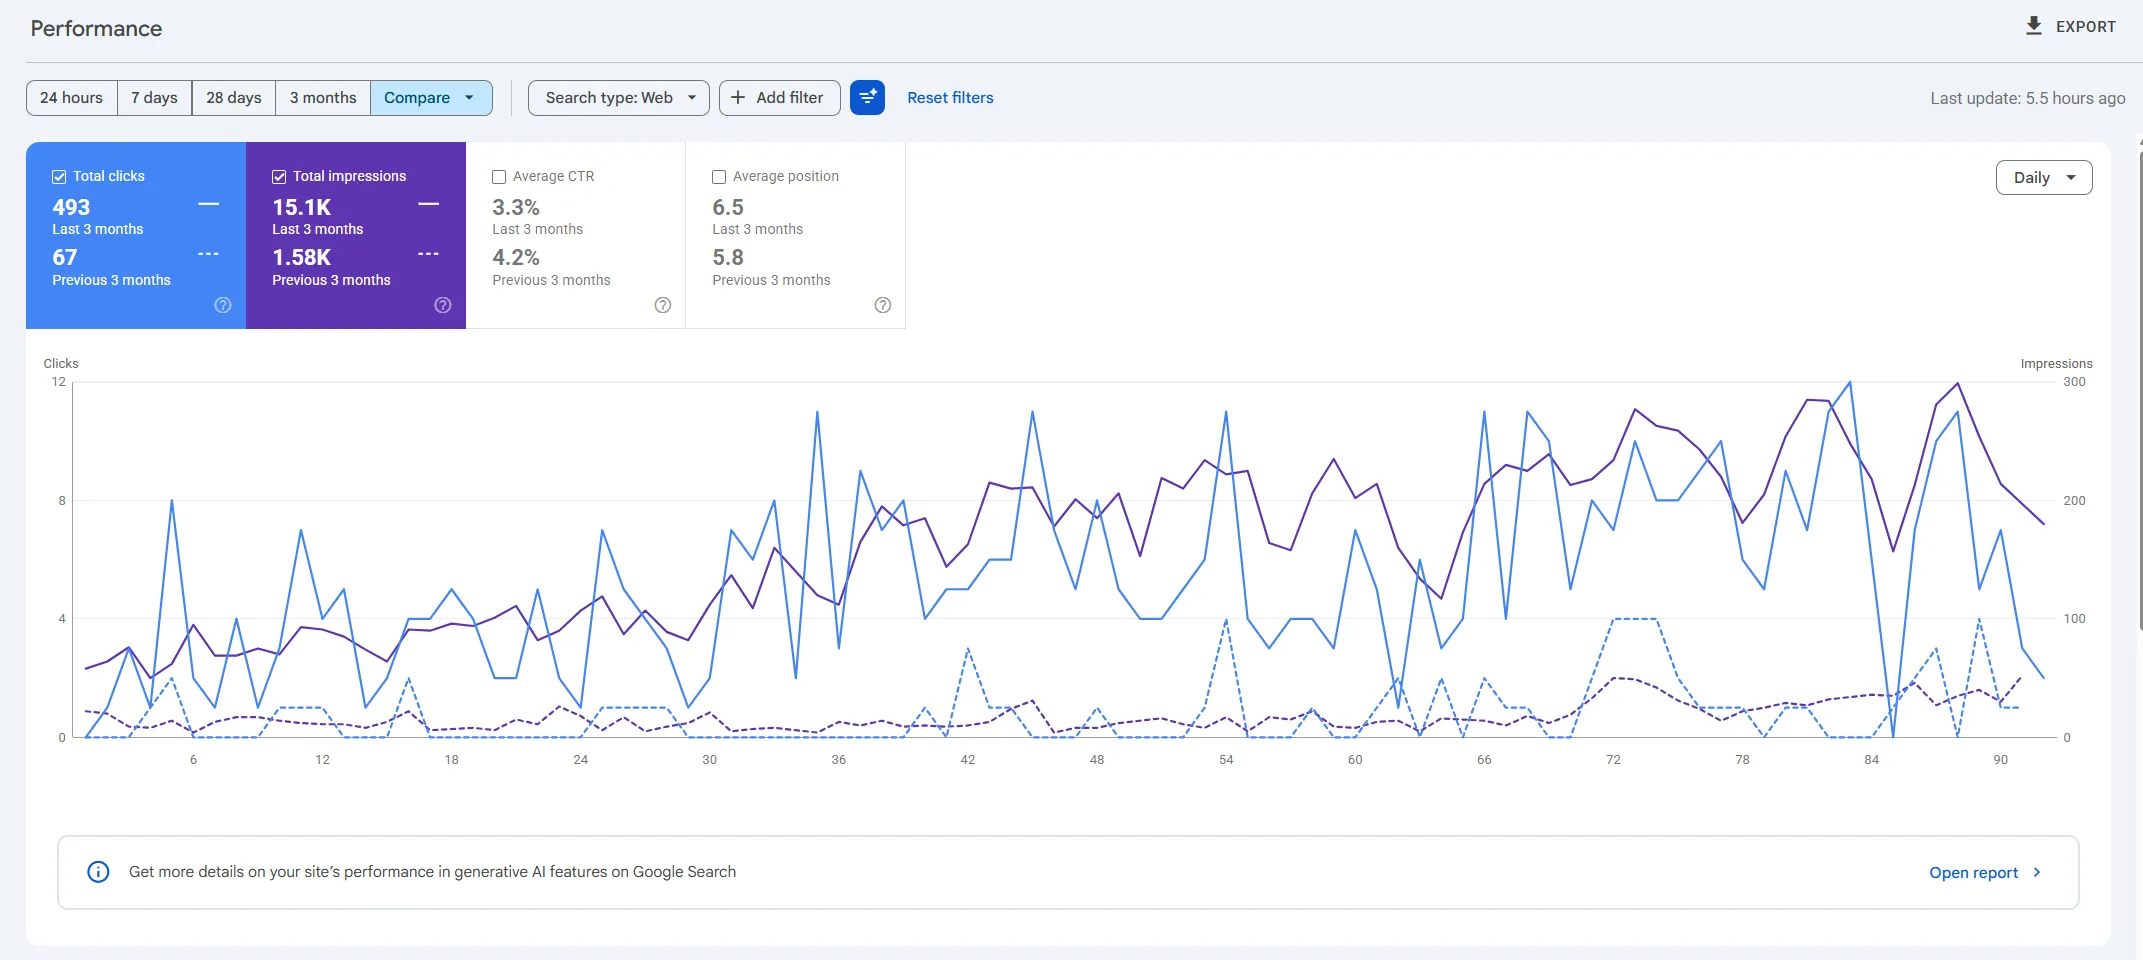This screenshot has width=2143, height=960.
Task: Click the Clicks axis title
Action: (61, 364)
